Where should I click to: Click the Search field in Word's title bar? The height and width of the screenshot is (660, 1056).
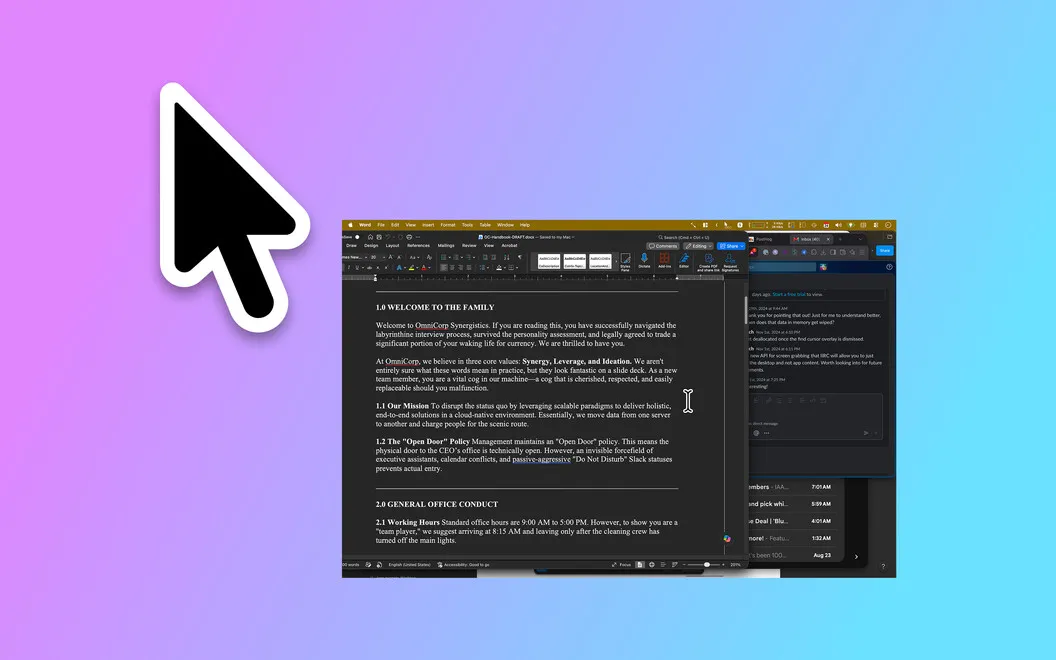[x=686, y=237]
